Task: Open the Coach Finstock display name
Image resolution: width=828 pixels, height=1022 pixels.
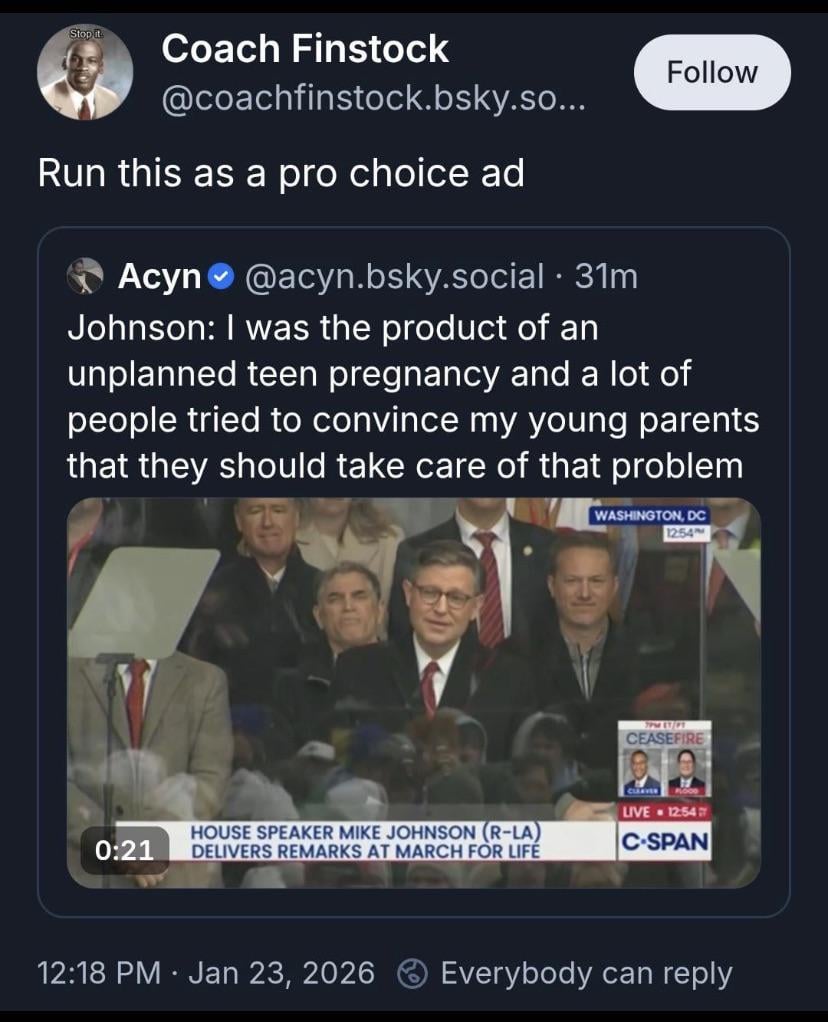Action: pyautogui.click(x=305, y=48)
